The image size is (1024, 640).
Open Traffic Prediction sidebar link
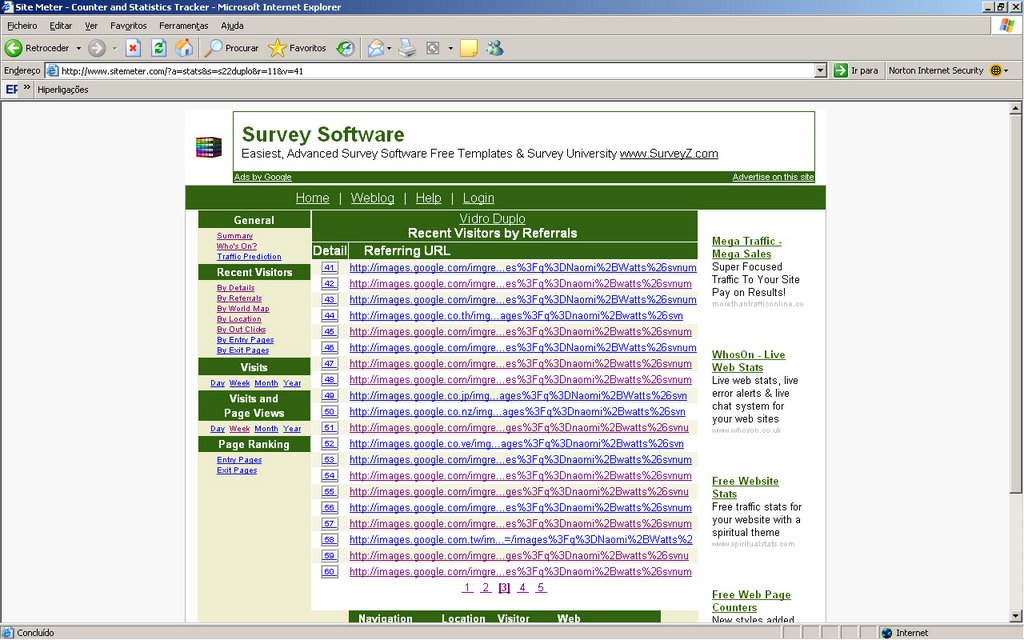pos(249,257)
